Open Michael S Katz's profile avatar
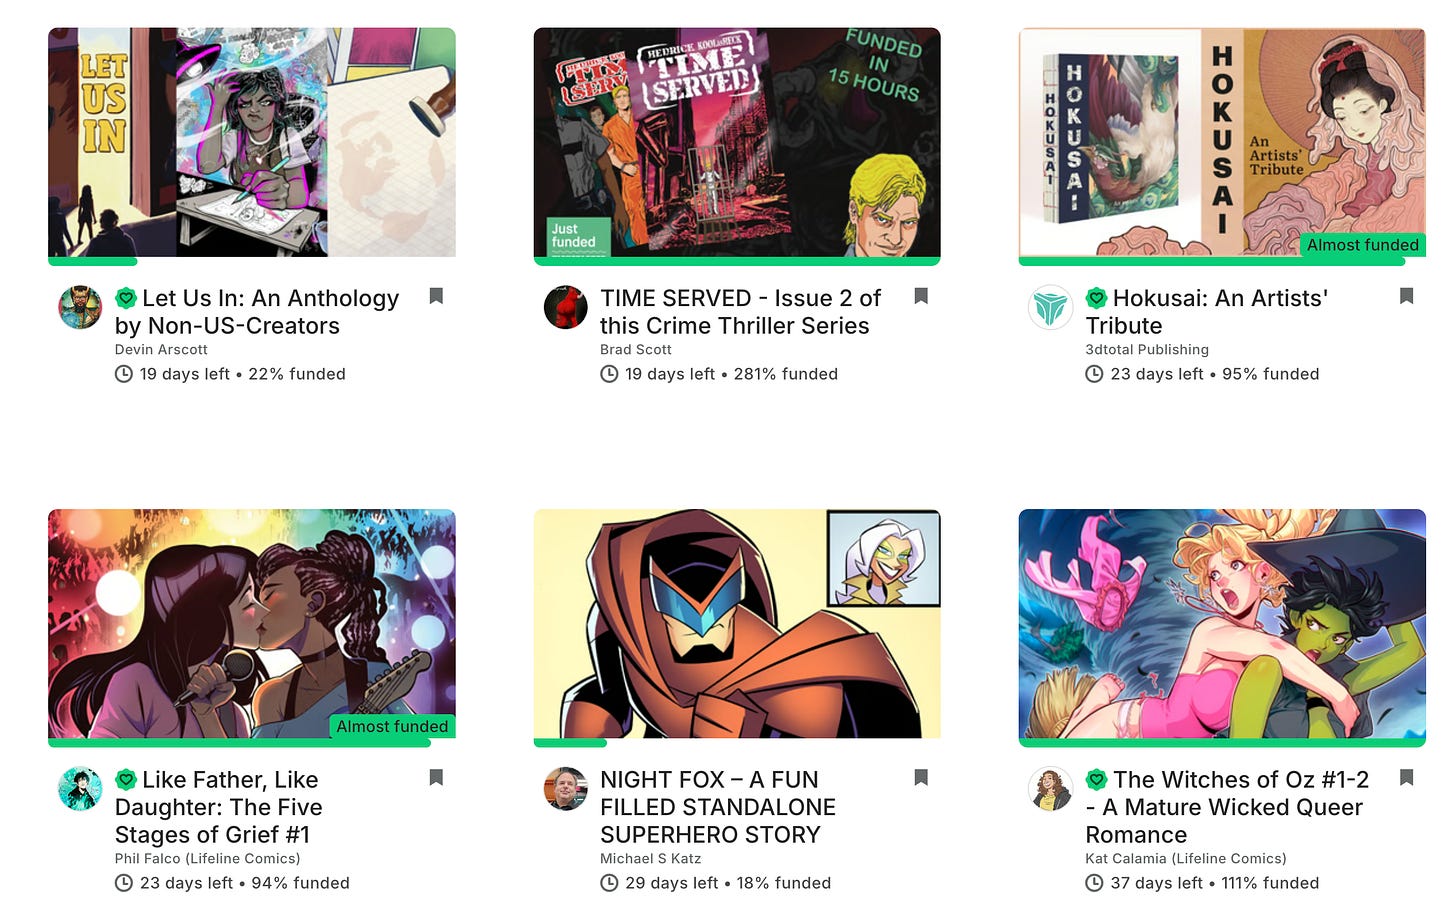The height and width of the screenshot is (923, 1456). coord(565,789)
